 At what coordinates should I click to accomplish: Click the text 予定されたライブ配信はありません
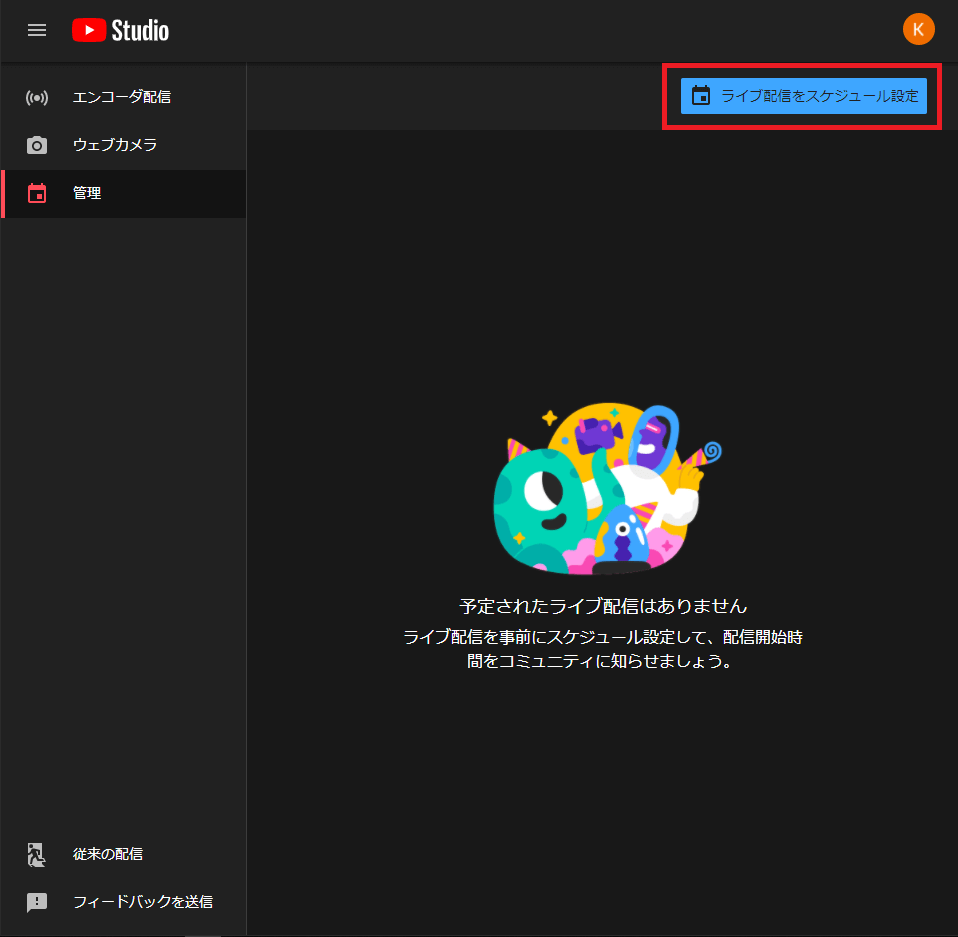(x=603, y=606)
